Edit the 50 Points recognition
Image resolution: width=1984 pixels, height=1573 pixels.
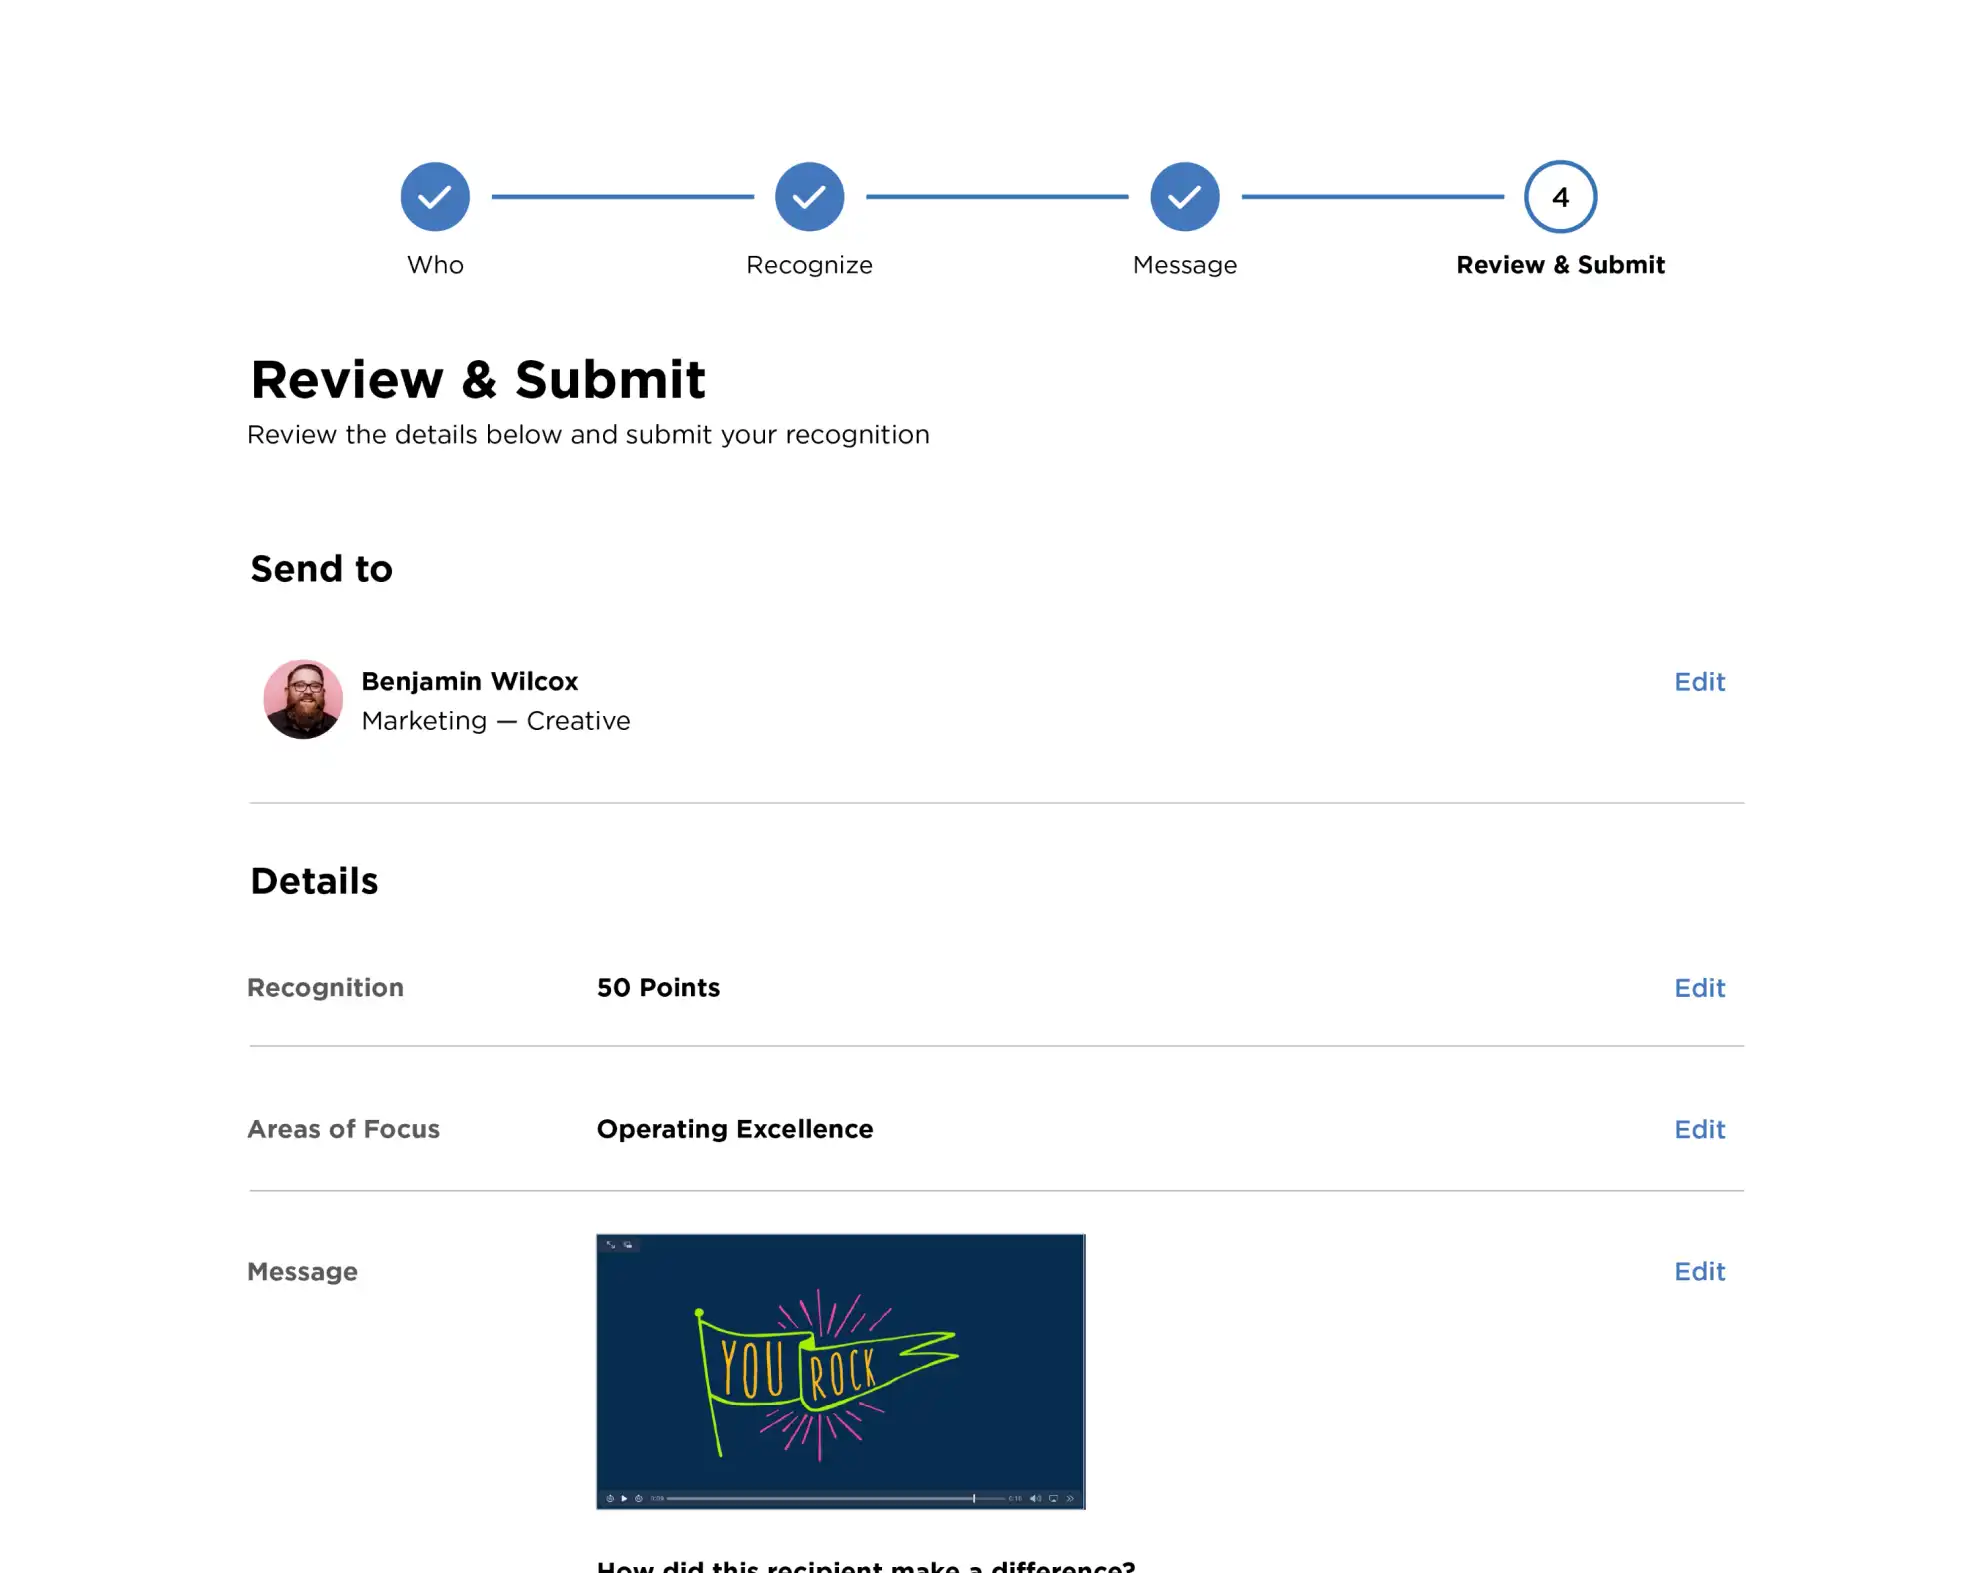click(1699, 988)
